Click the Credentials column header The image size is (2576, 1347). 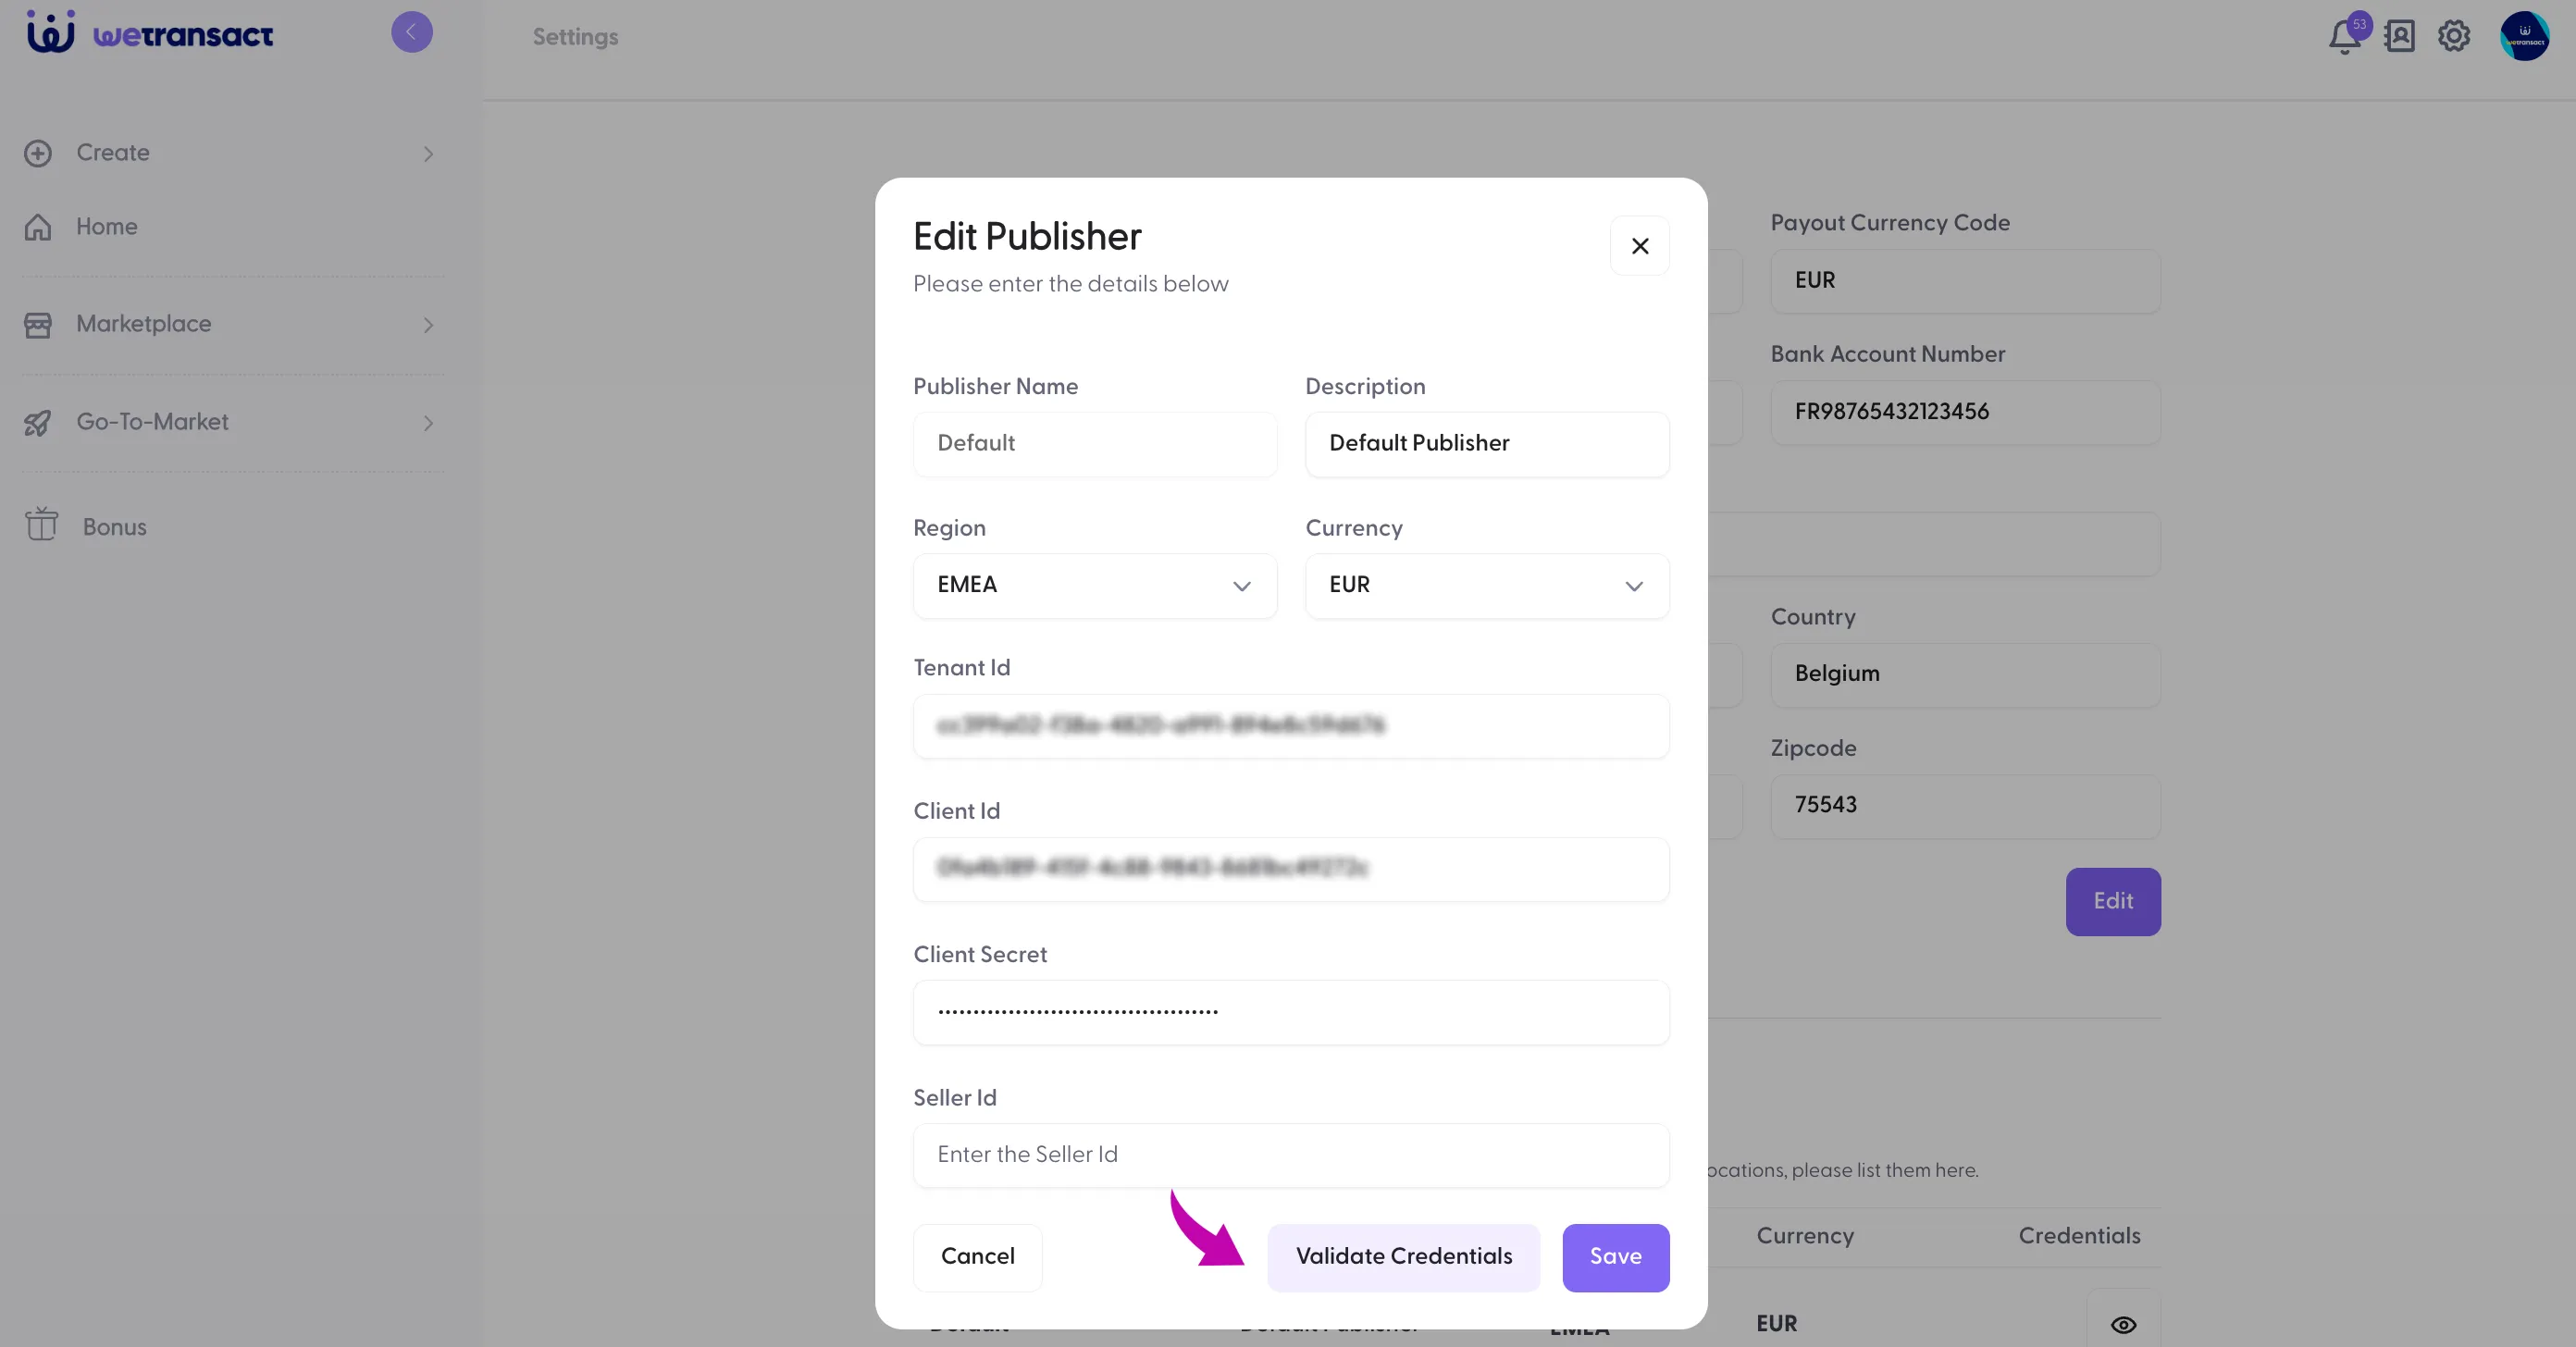tap(2079, 1236)
